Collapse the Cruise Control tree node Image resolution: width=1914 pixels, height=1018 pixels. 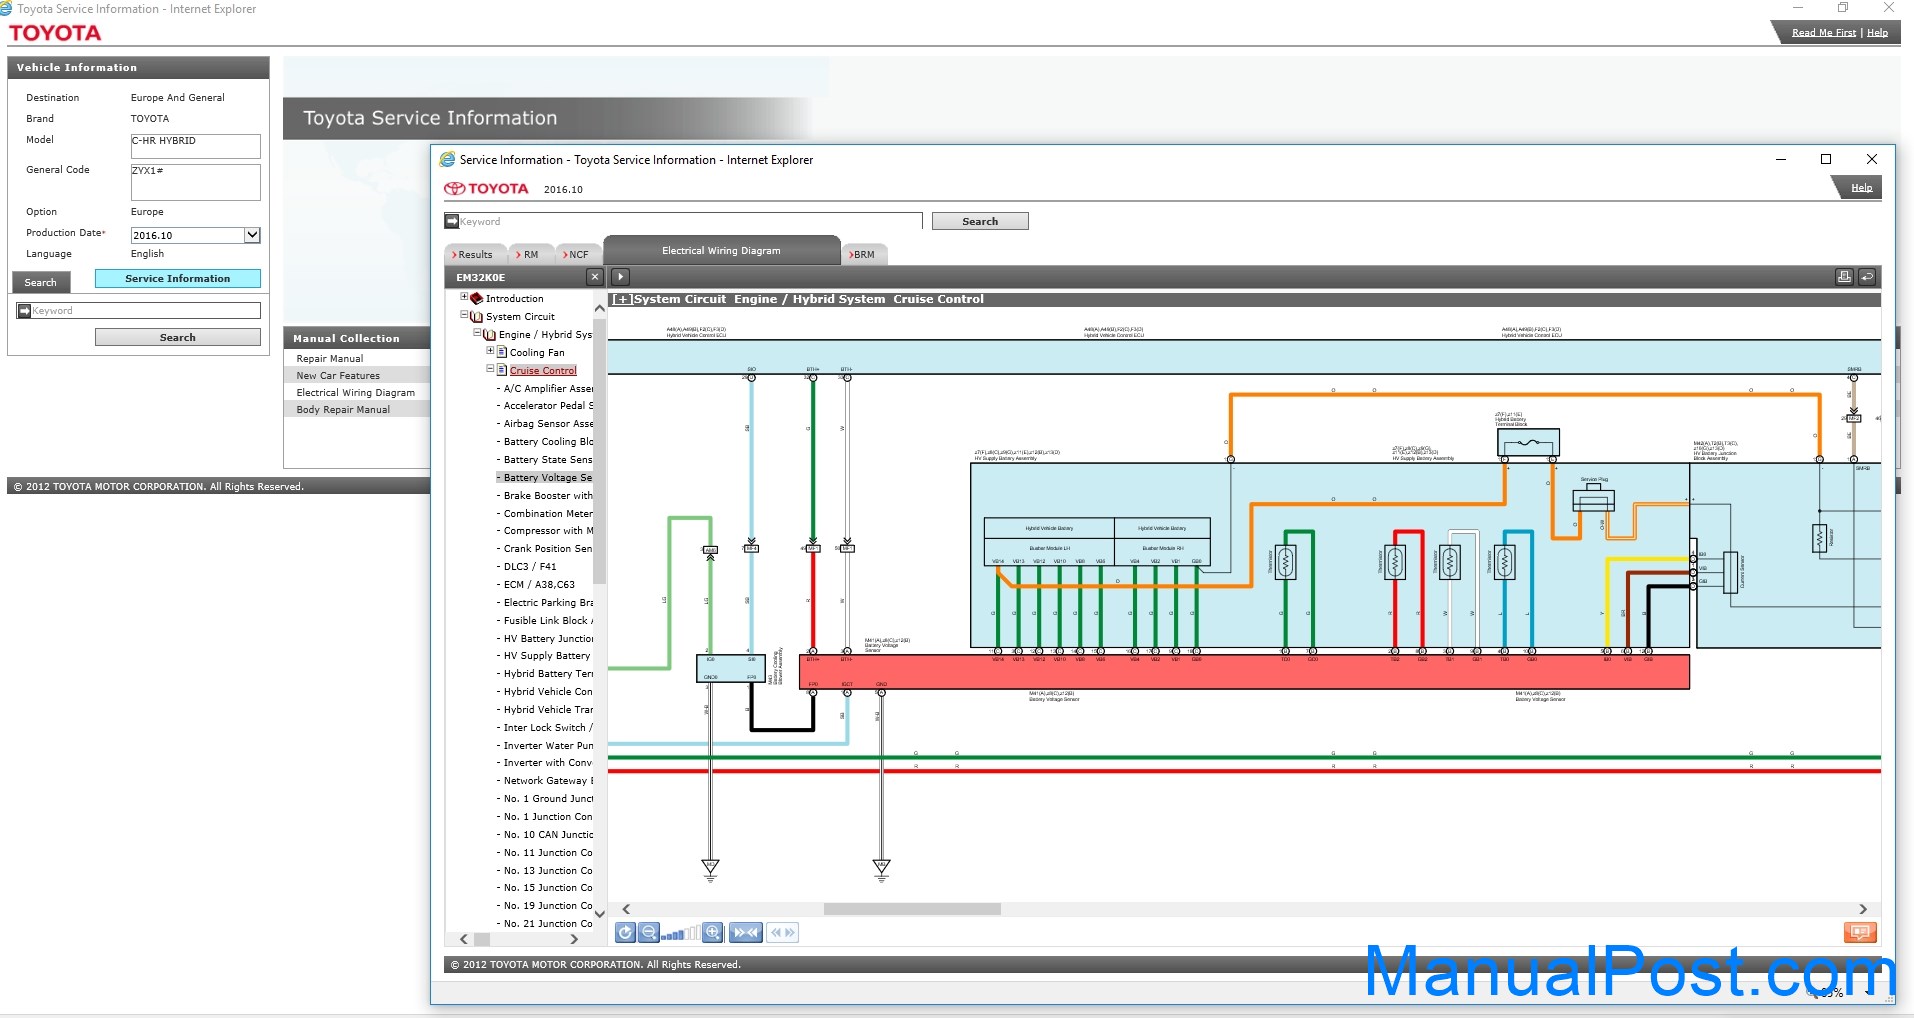tap(490, 369)
